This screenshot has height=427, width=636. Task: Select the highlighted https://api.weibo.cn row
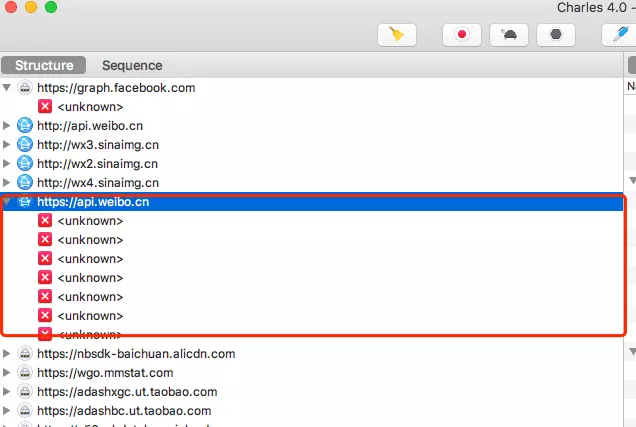click(x=312, y=202)
